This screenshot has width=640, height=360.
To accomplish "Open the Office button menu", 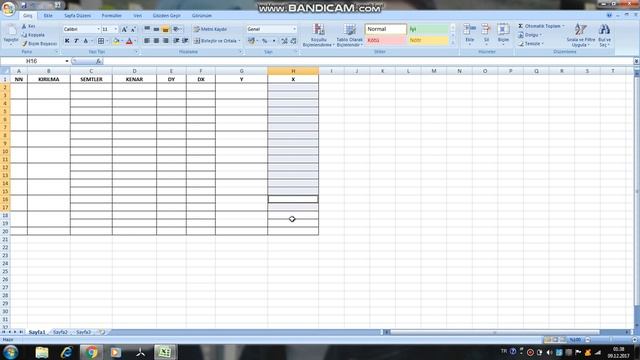I will pos(8,8).
